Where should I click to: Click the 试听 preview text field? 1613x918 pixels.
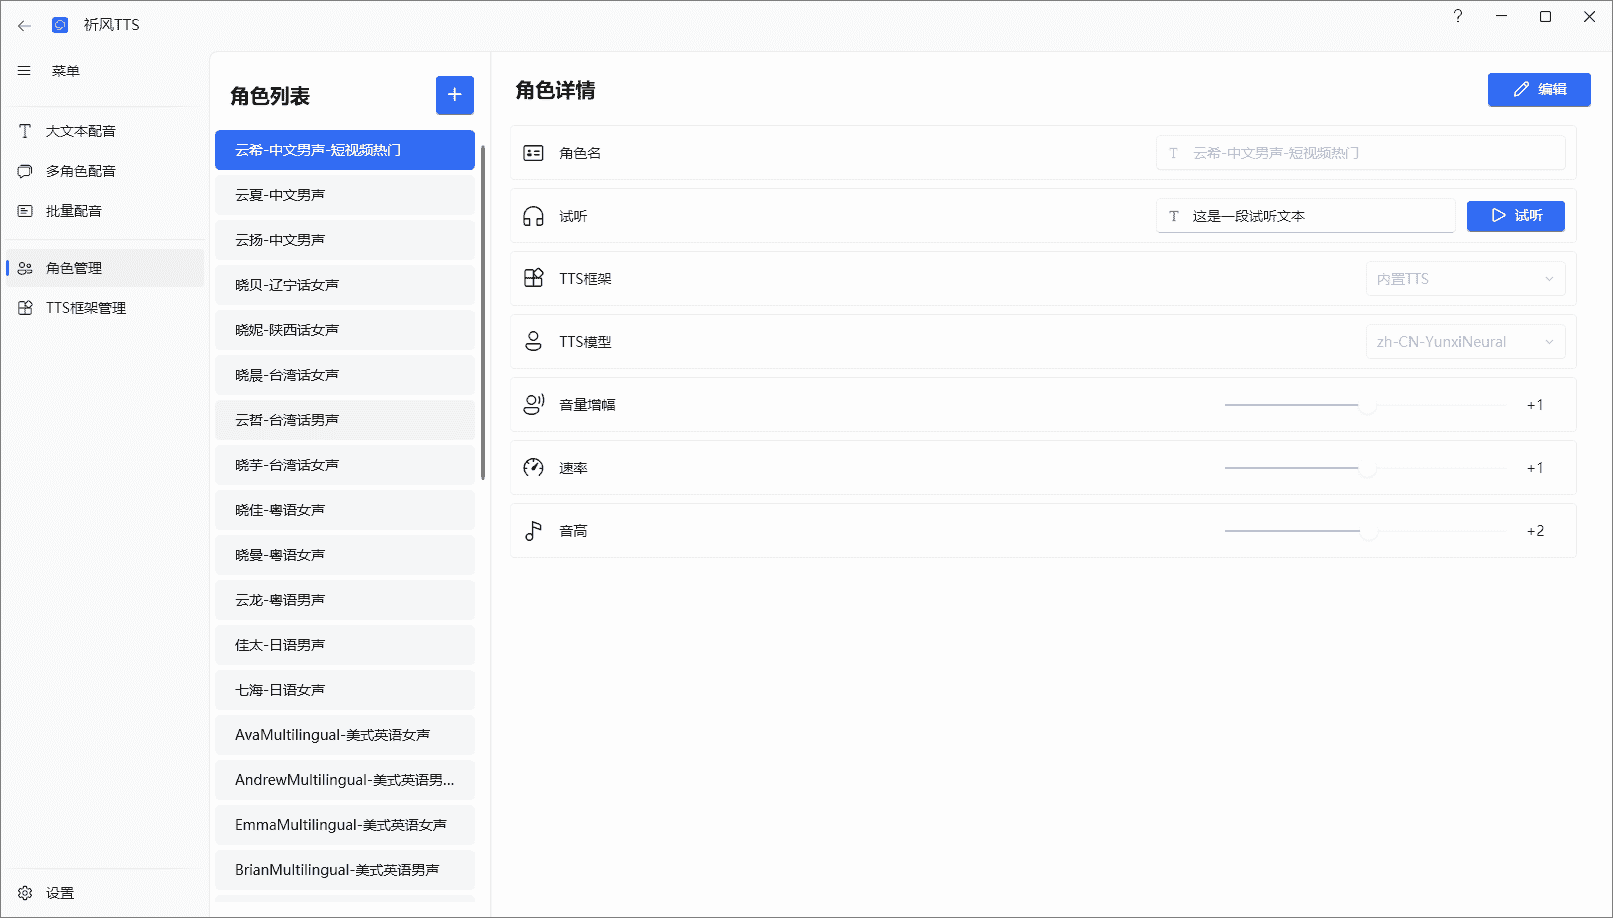(x=1305, y=216)
